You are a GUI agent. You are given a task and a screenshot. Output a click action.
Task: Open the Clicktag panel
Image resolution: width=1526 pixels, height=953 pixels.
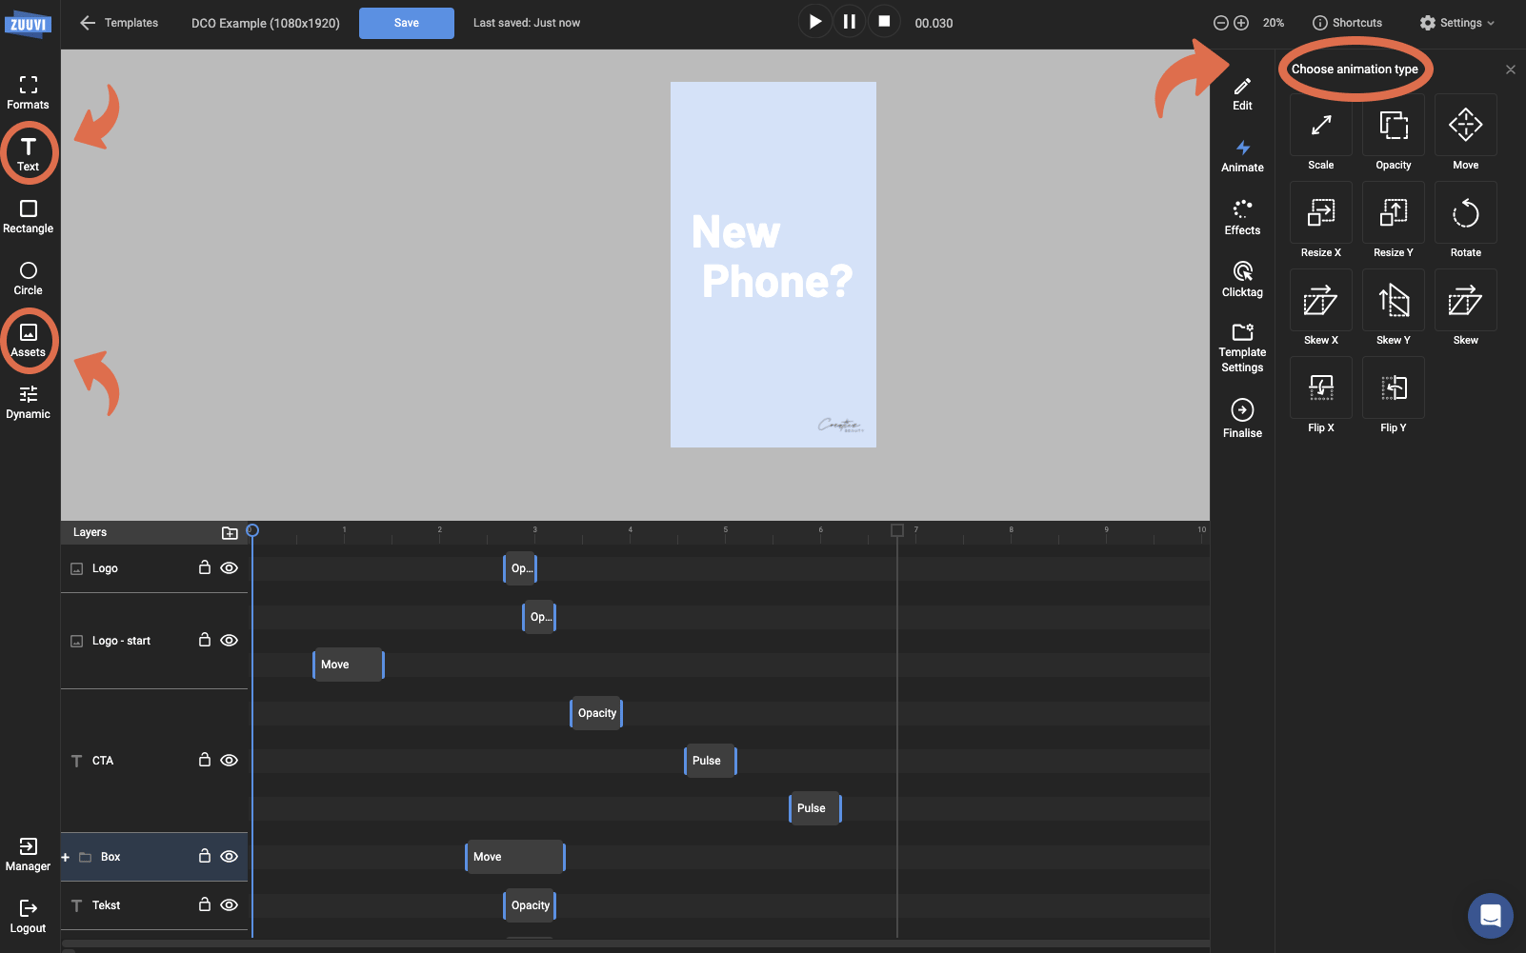(x=1242, y=278)
